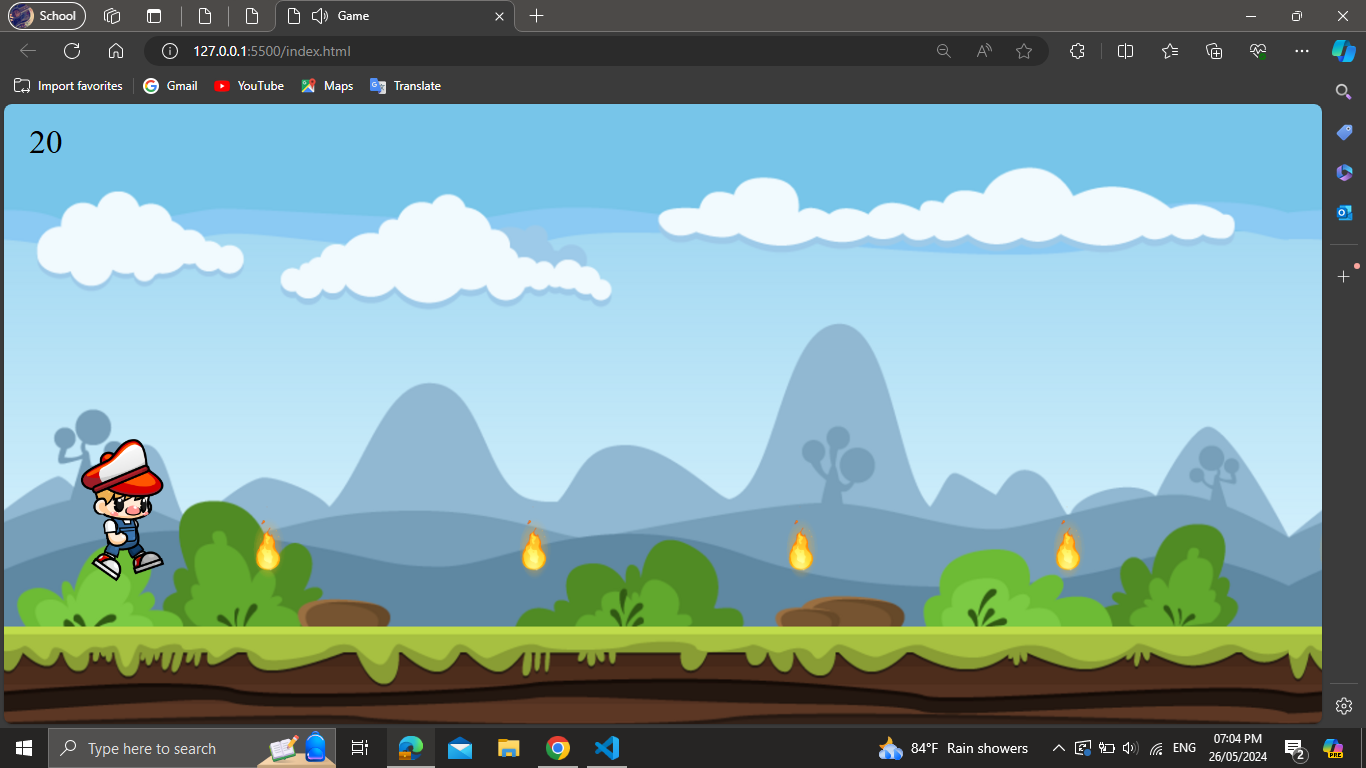Open Task View taskbar icon

click(x=360, y=748)
